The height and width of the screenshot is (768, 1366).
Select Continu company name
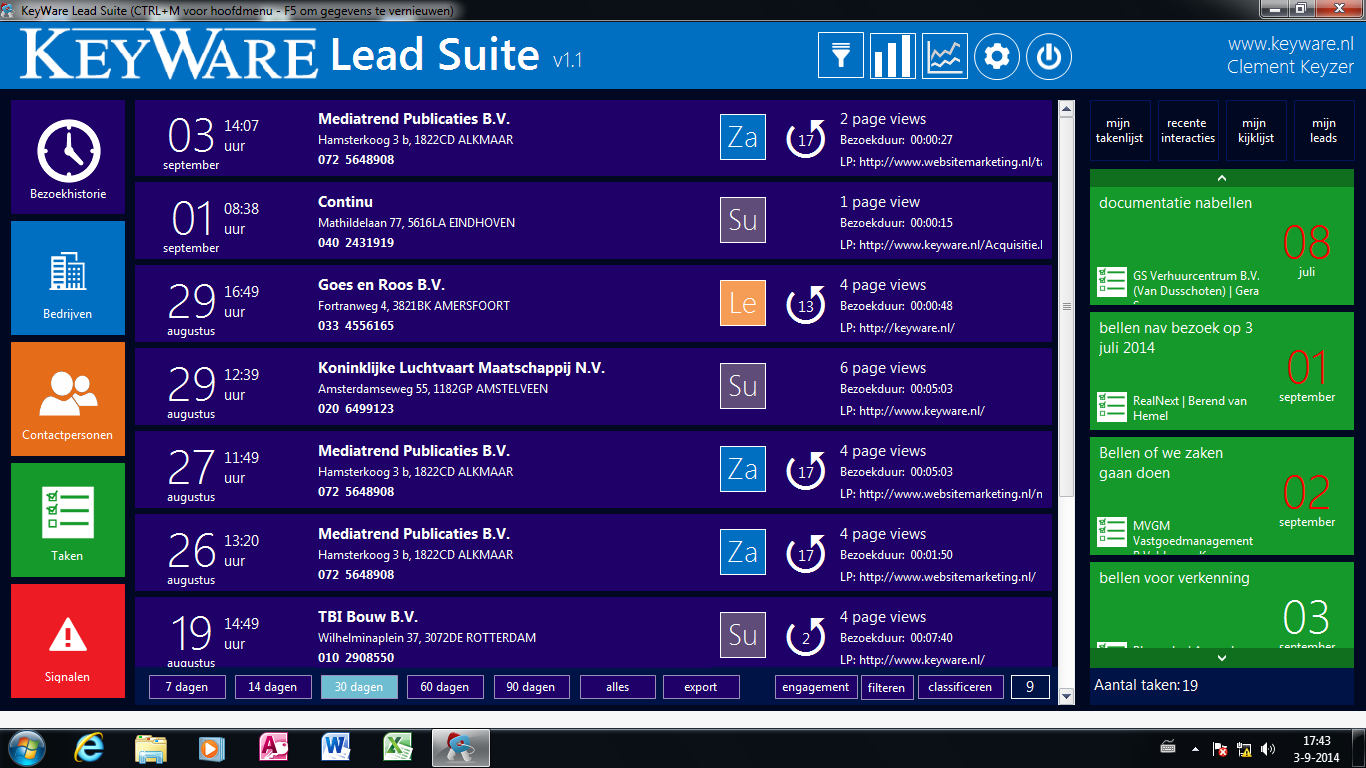(x=345, y=202)
